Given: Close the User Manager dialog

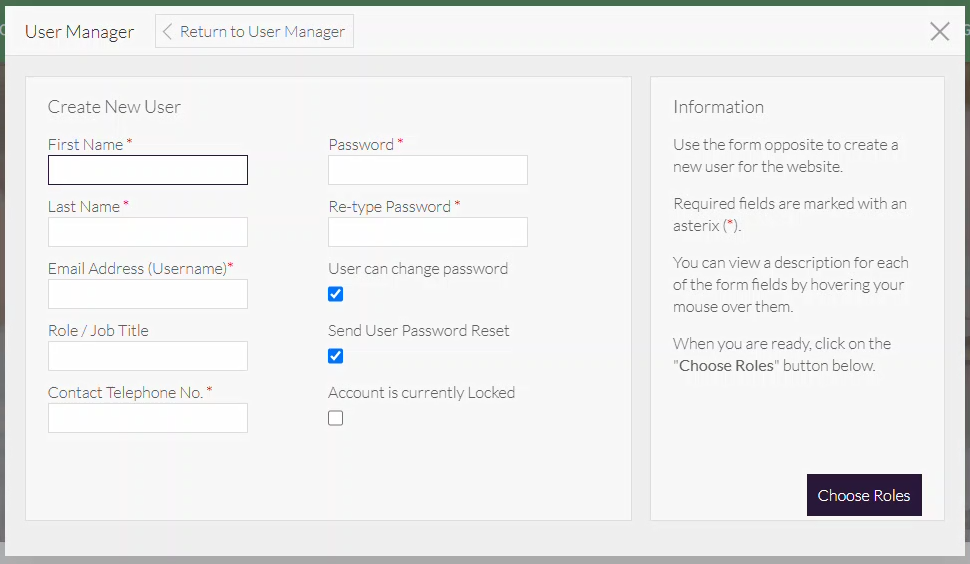Looking at the screenshot, I should pyautogui.click(x=939, y=31).
